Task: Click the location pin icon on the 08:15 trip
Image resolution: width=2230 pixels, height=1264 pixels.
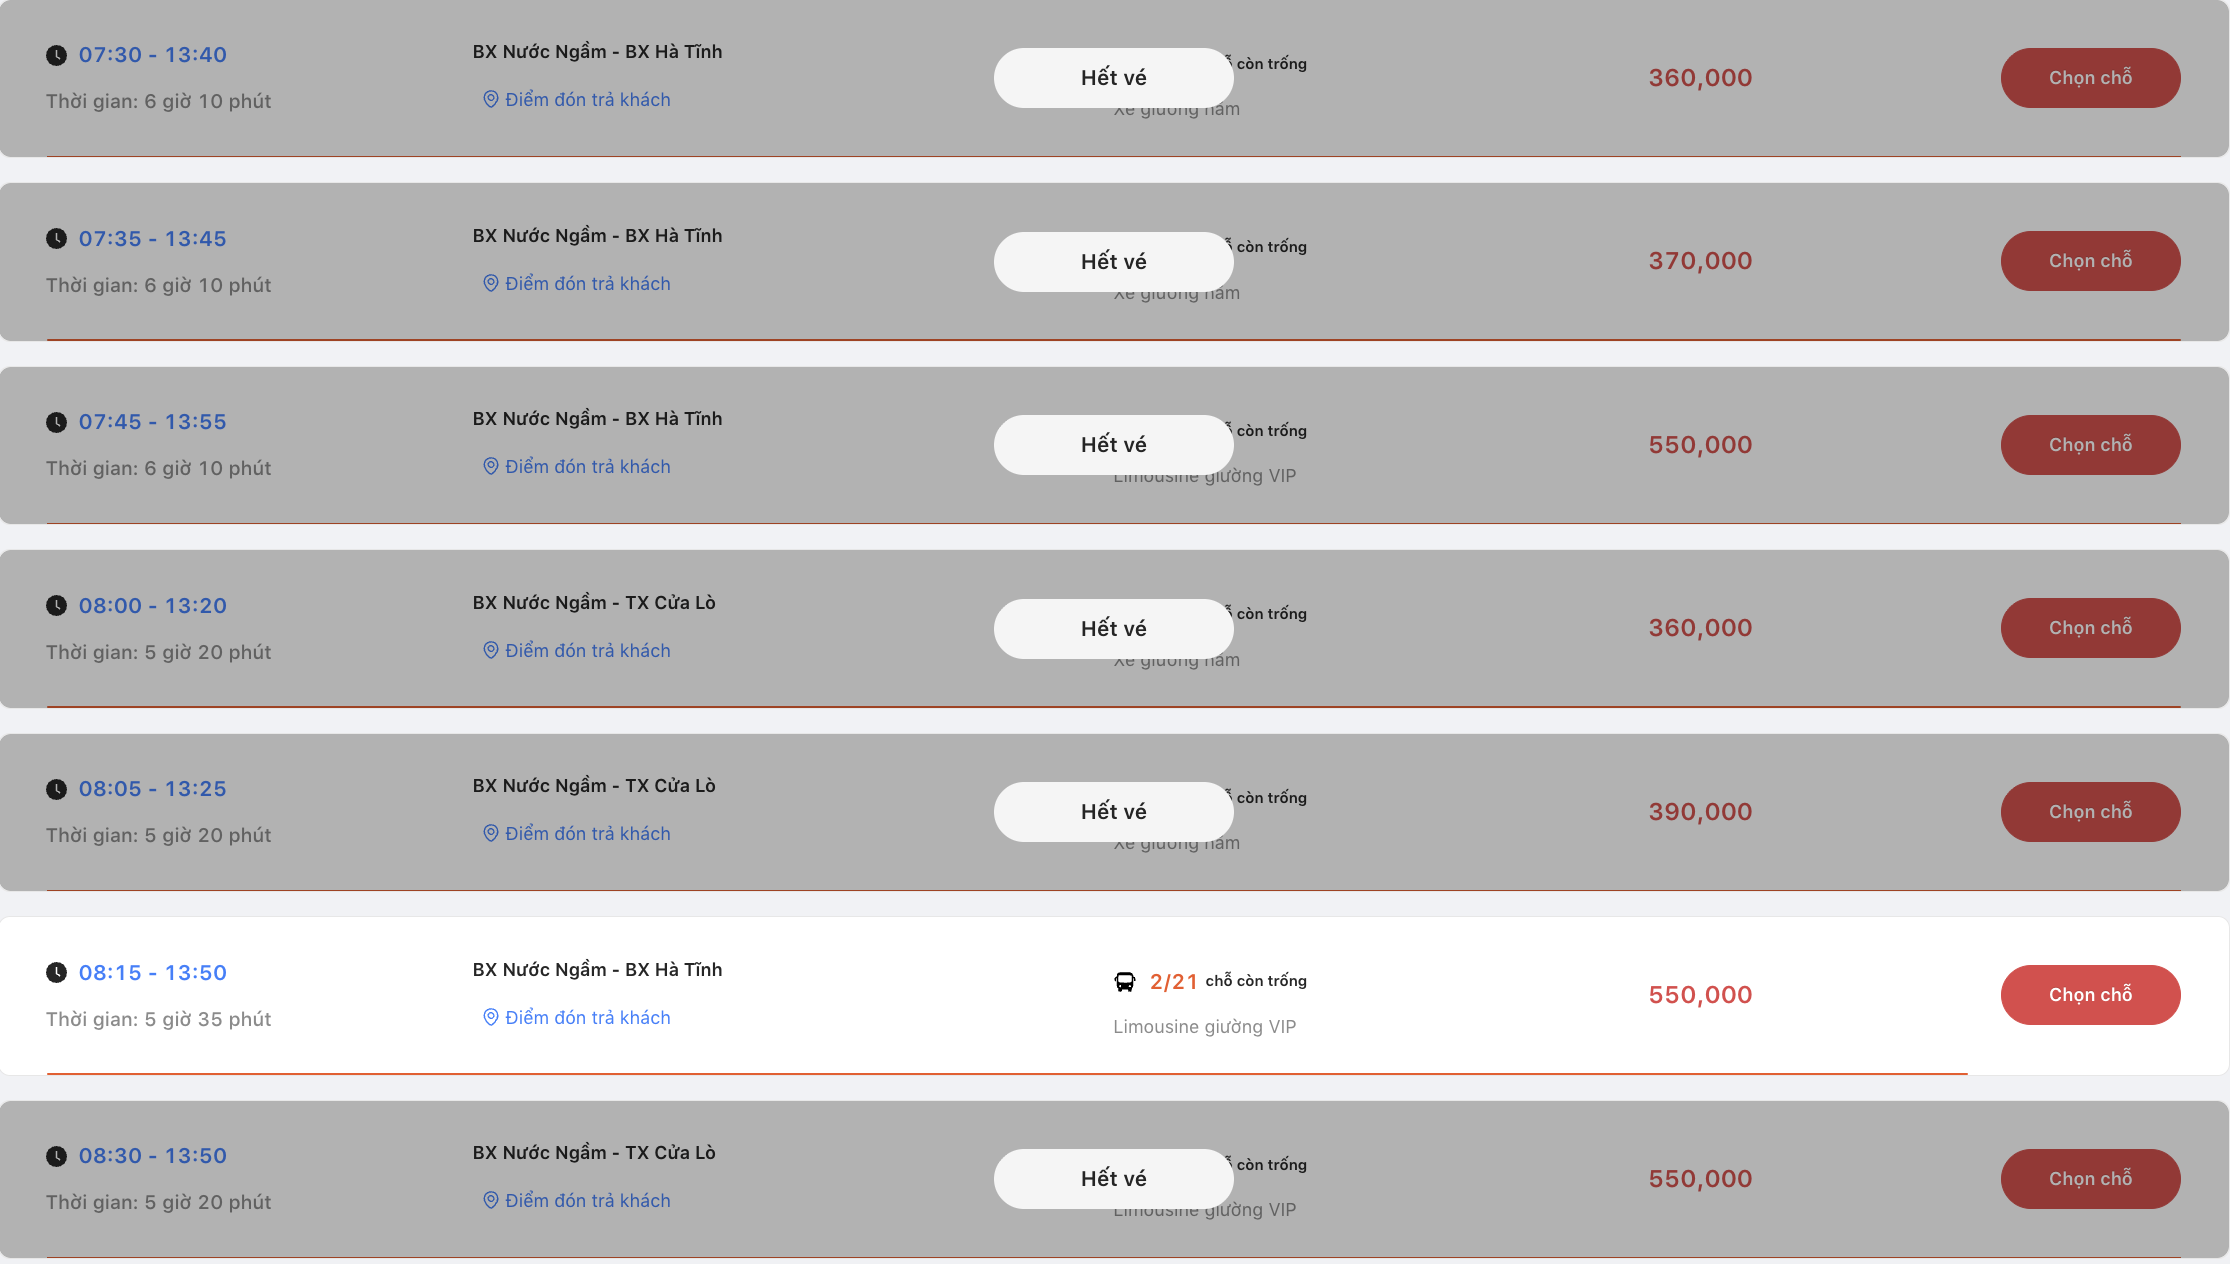Action: pos(490,1017)
